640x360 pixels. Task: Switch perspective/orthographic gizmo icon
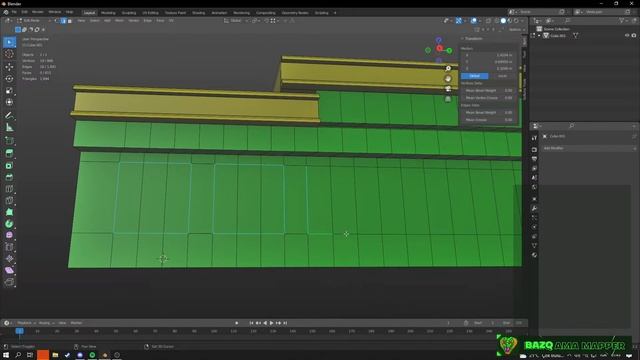tap(448, 99)
